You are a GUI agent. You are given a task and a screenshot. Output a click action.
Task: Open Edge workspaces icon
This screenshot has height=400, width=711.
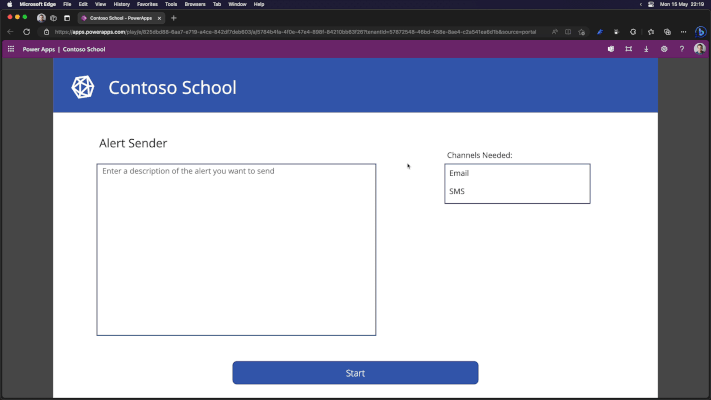54,18
